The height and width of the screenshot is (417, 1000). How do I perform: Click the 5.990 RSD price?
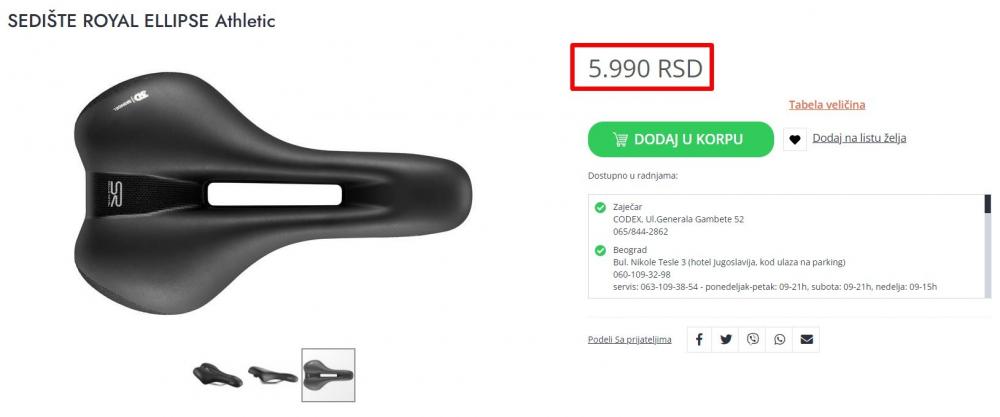pos(645,68)
